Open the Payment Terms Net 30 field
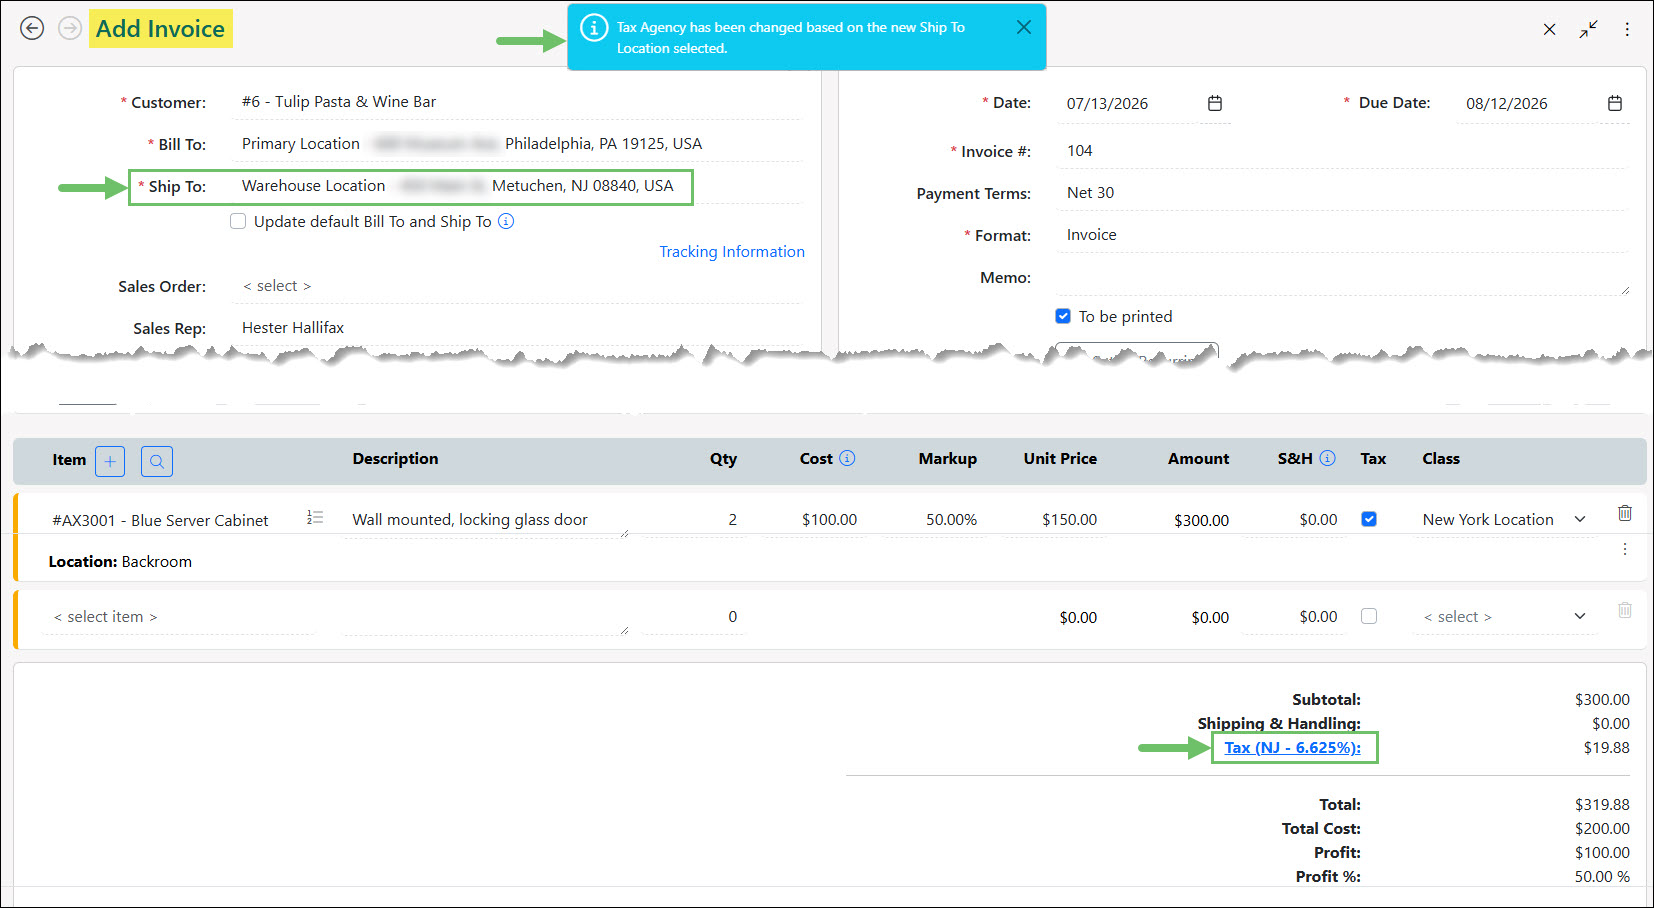 [1343, 193]
